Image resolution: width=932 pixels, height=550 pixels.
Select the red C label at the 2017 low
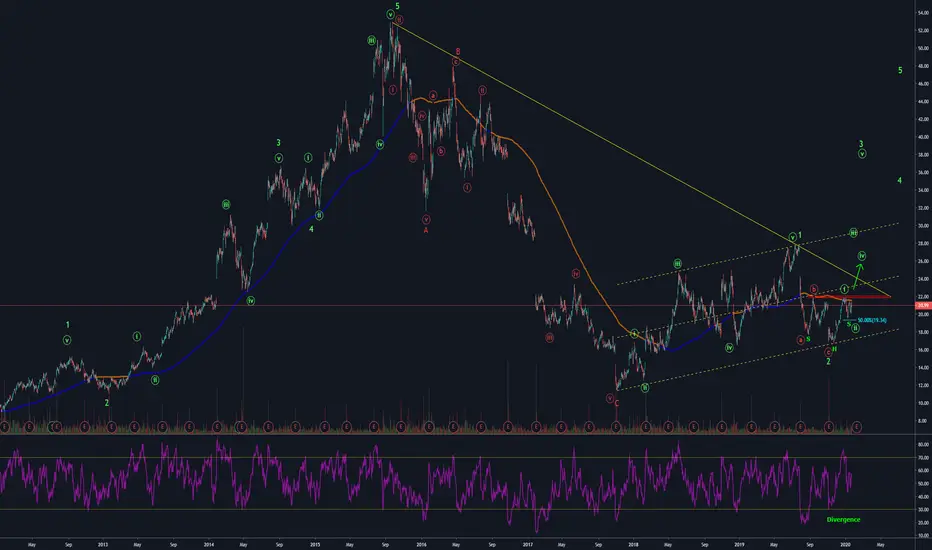coord(616,403)
